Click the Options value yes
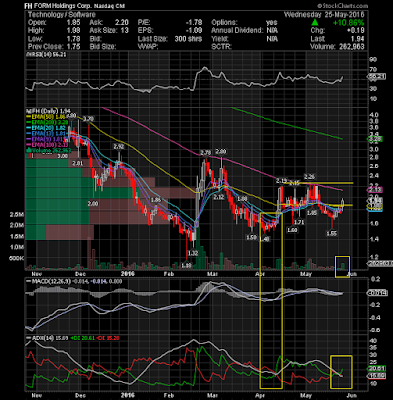 point(272,23)
